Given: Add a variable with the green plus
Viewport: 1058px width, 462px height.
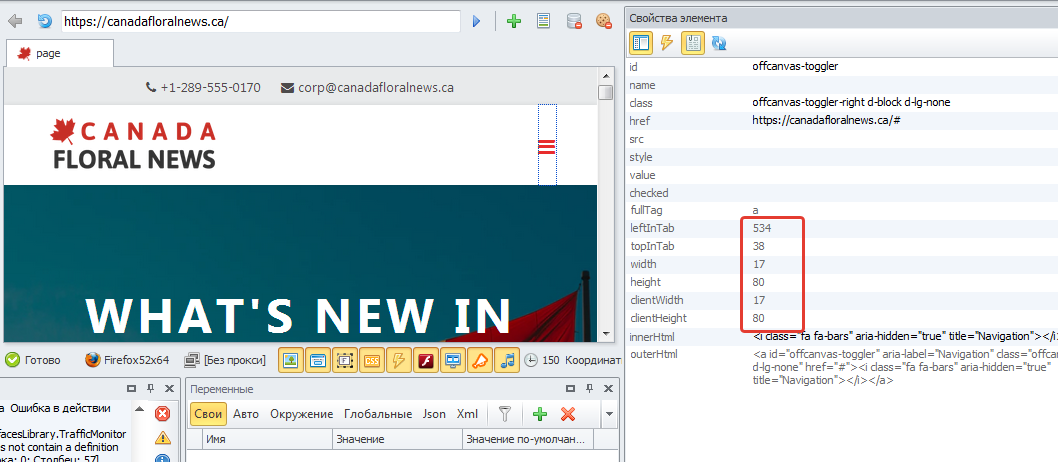Looking at the screenshot, I should 540,414.
